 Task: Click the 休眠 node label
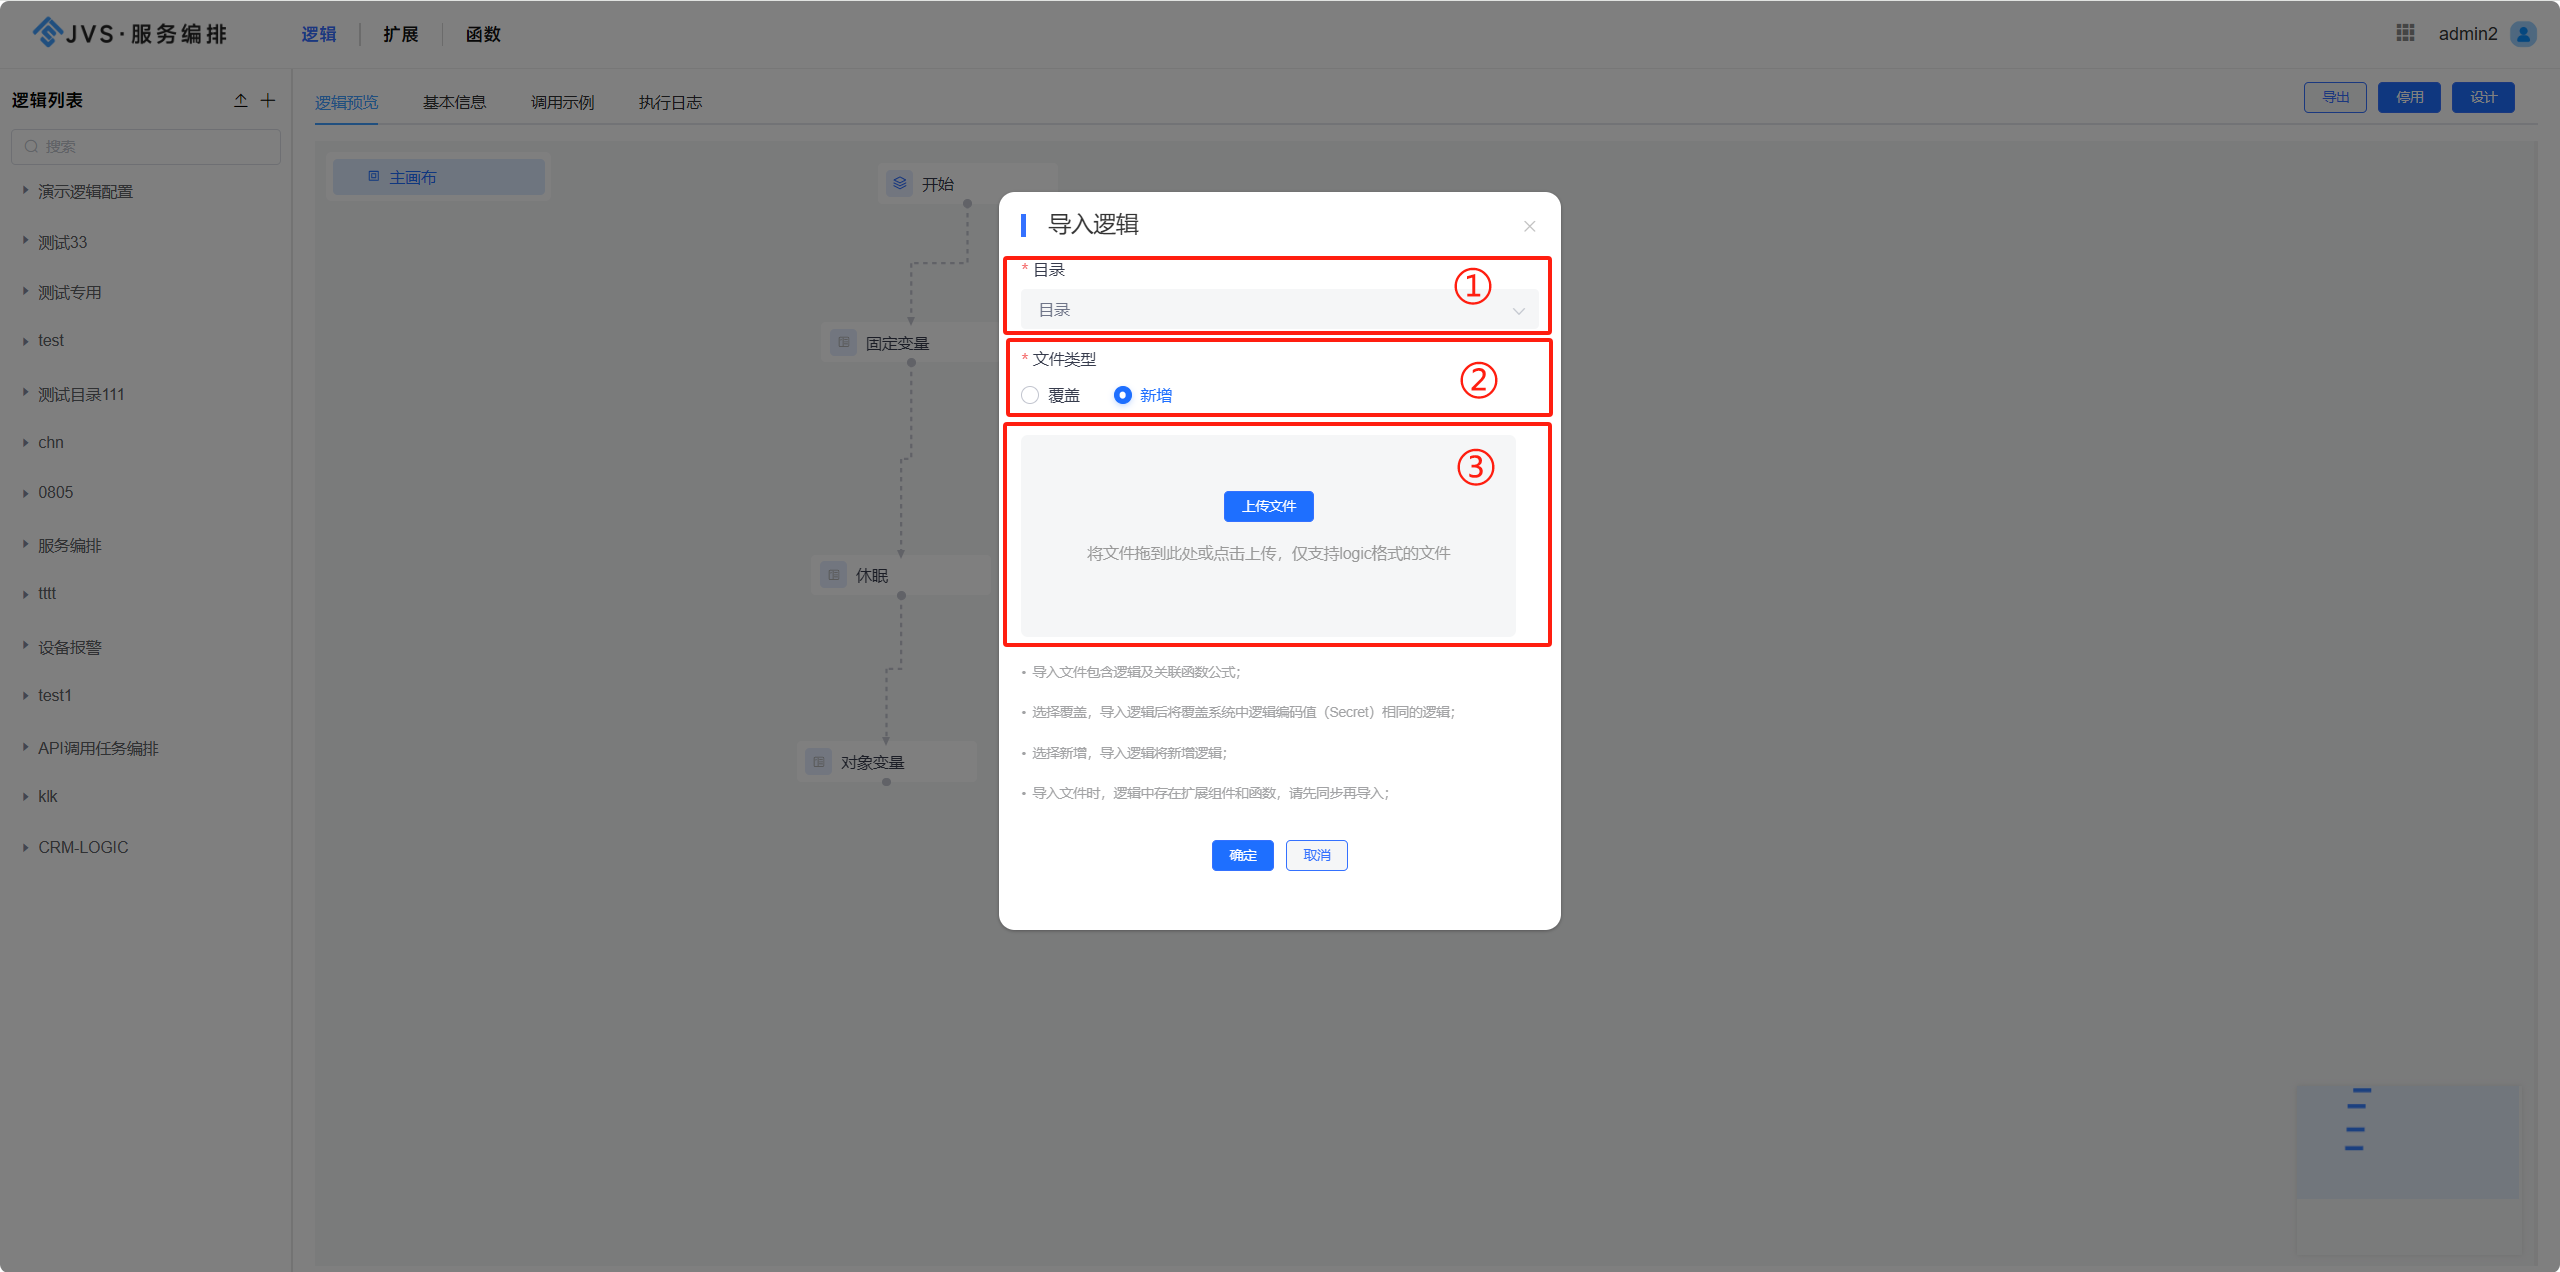tap(872, 575)
